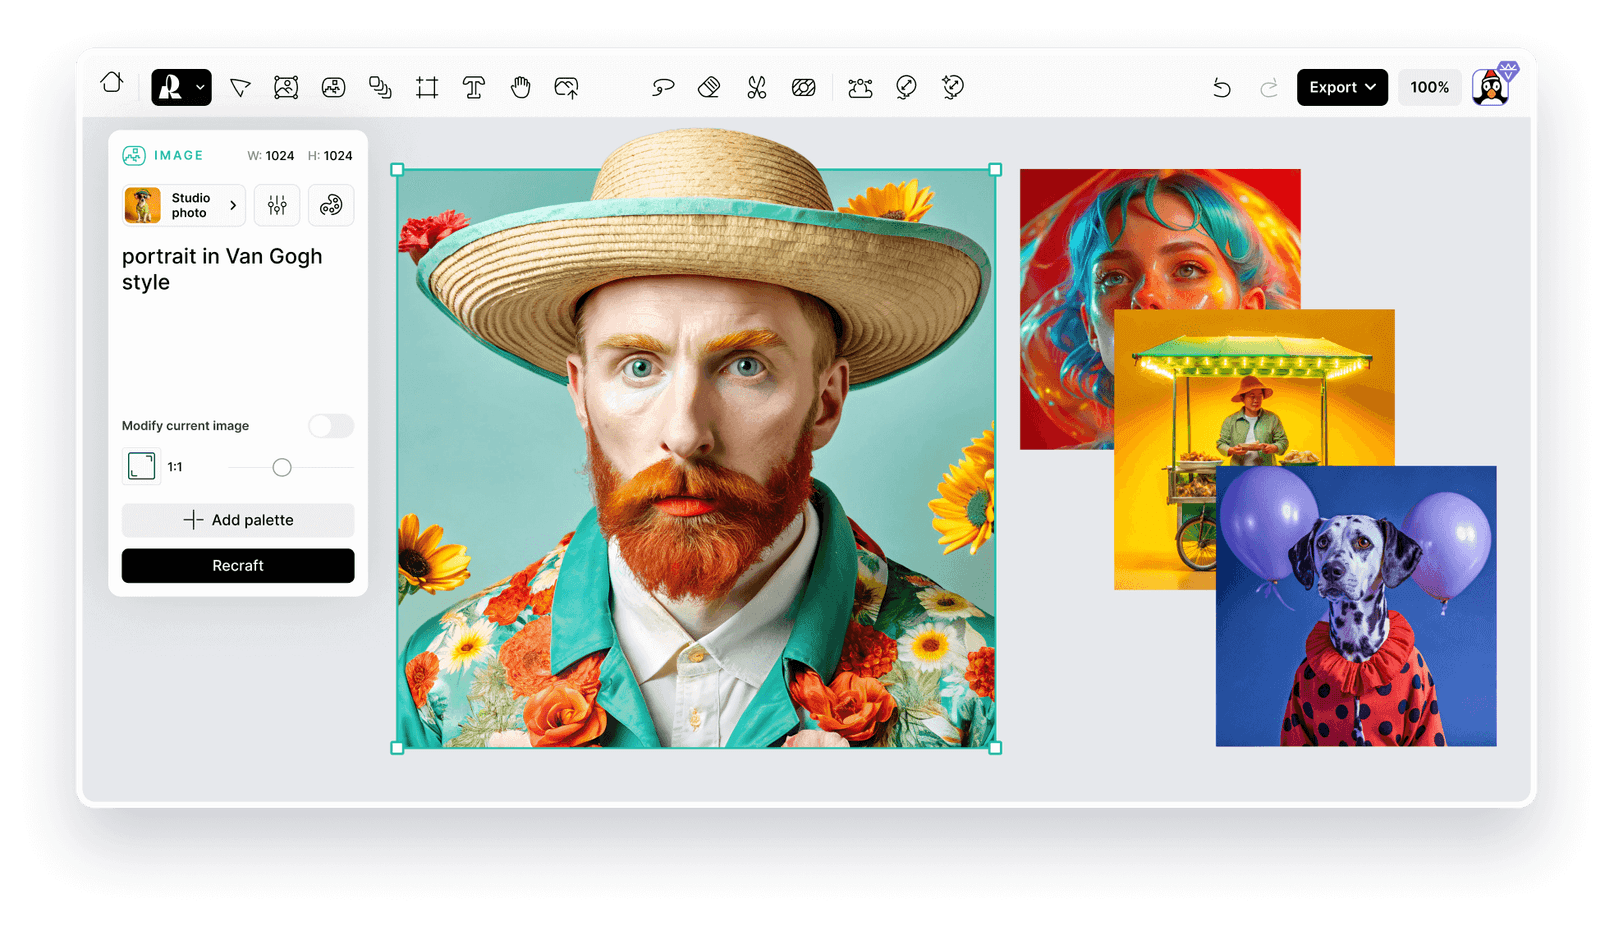The height and width of the screenshot is (926, 1600).
Task: Open the Text tool
Action: click(x=473, y=88)
